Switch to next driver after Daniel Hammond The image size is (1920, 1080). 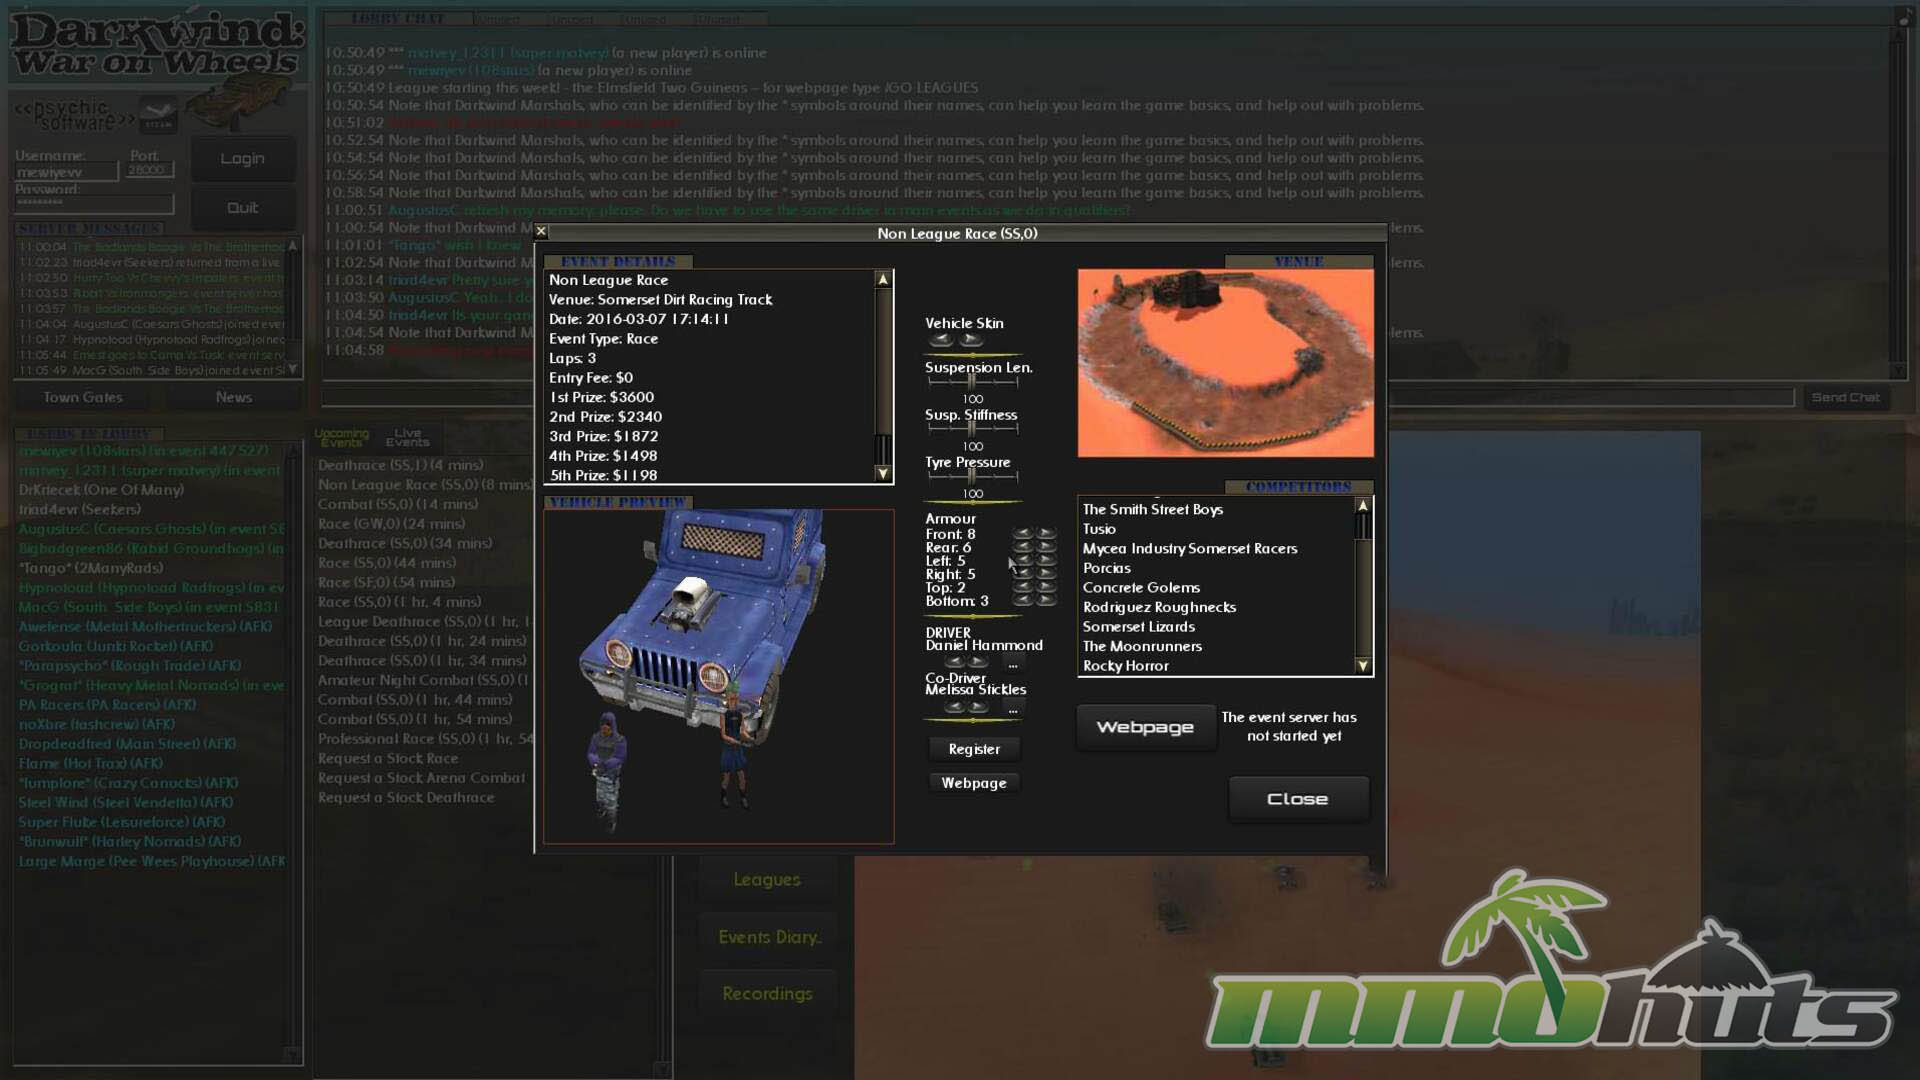pyautogui.click(x=979, y=662)
